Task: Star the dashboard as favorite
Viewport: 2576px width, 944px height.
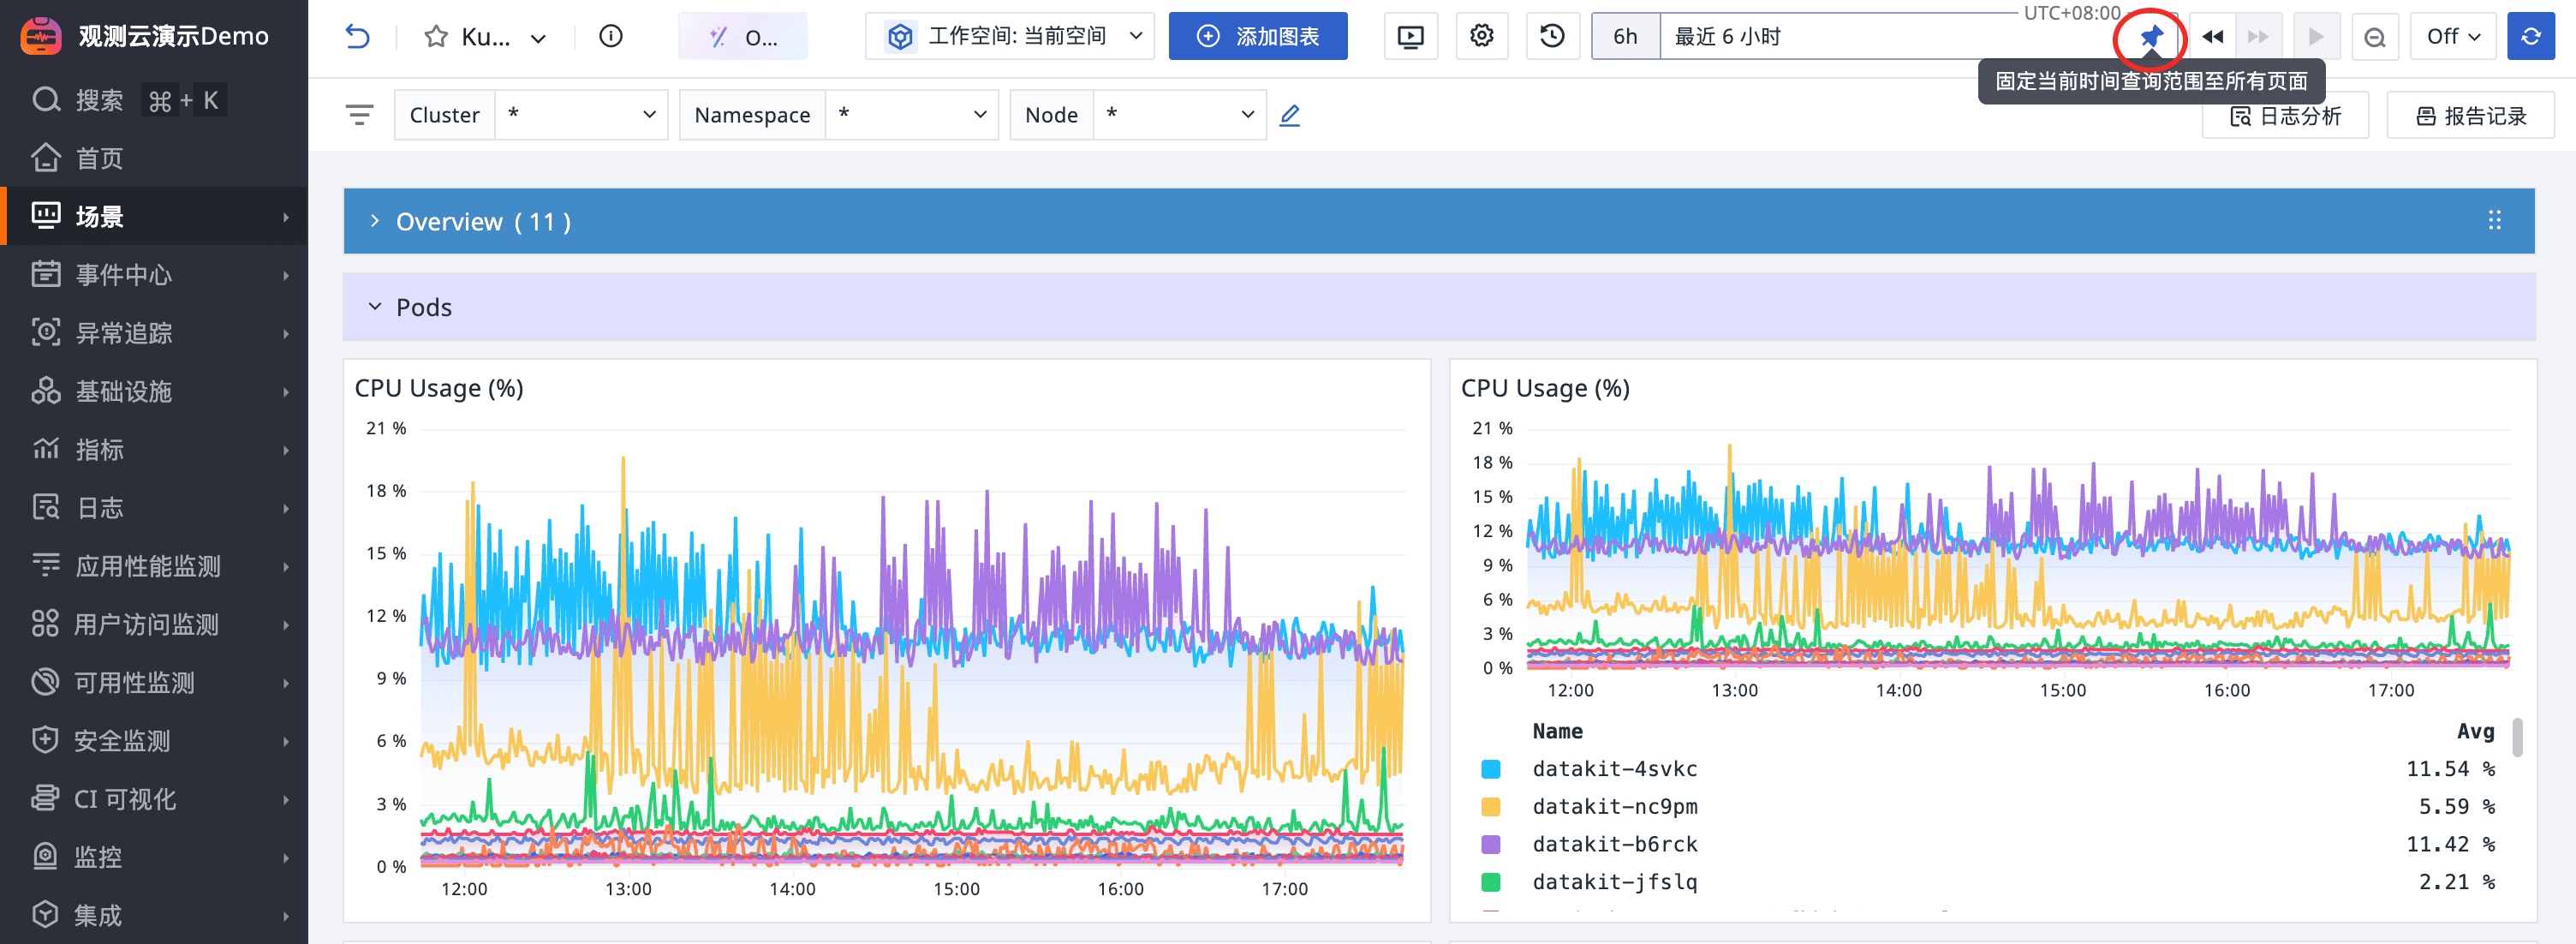Action: tap(436, 37)
